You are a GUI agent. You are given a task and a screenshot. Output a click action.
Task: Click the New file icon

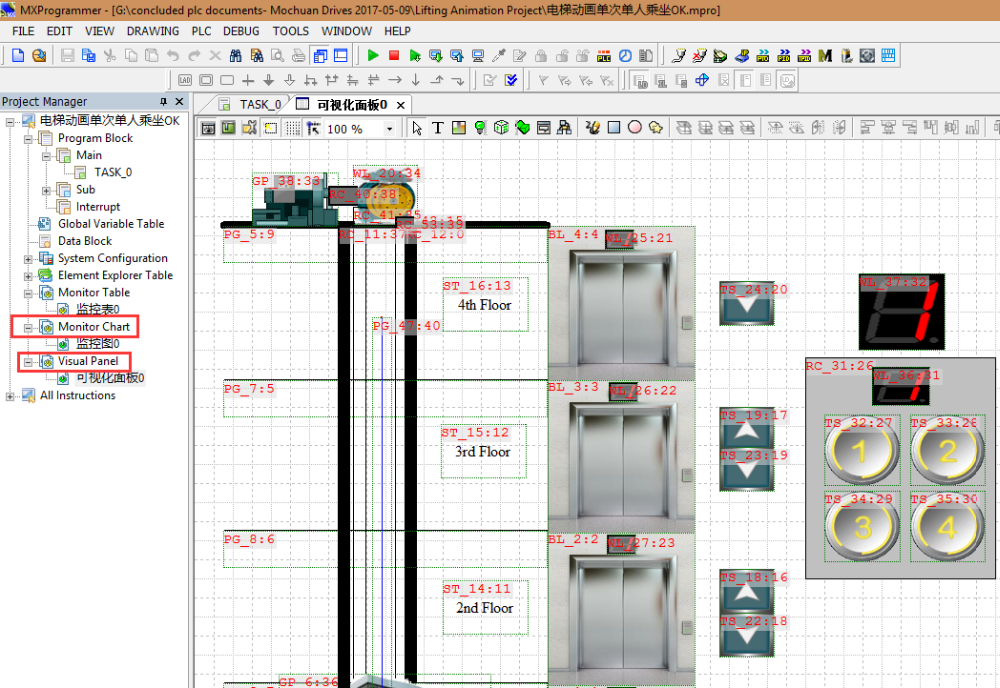[18, 55]
